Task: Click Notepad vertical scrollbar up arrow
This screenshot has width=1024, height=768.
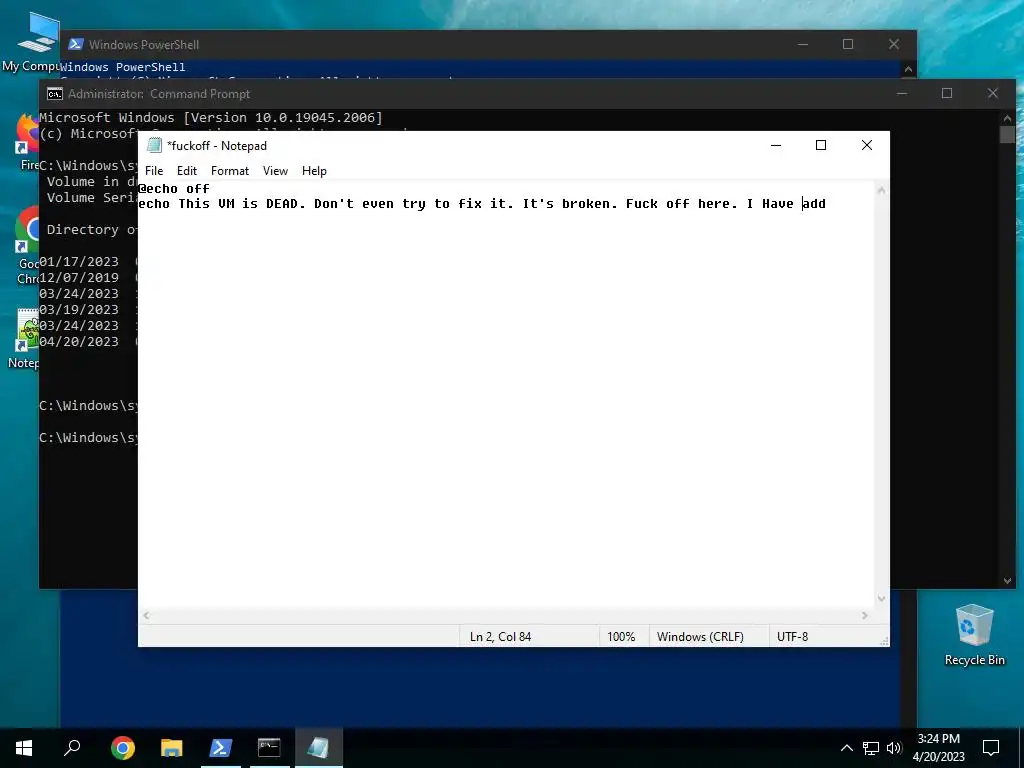Action: coord(881,190)
